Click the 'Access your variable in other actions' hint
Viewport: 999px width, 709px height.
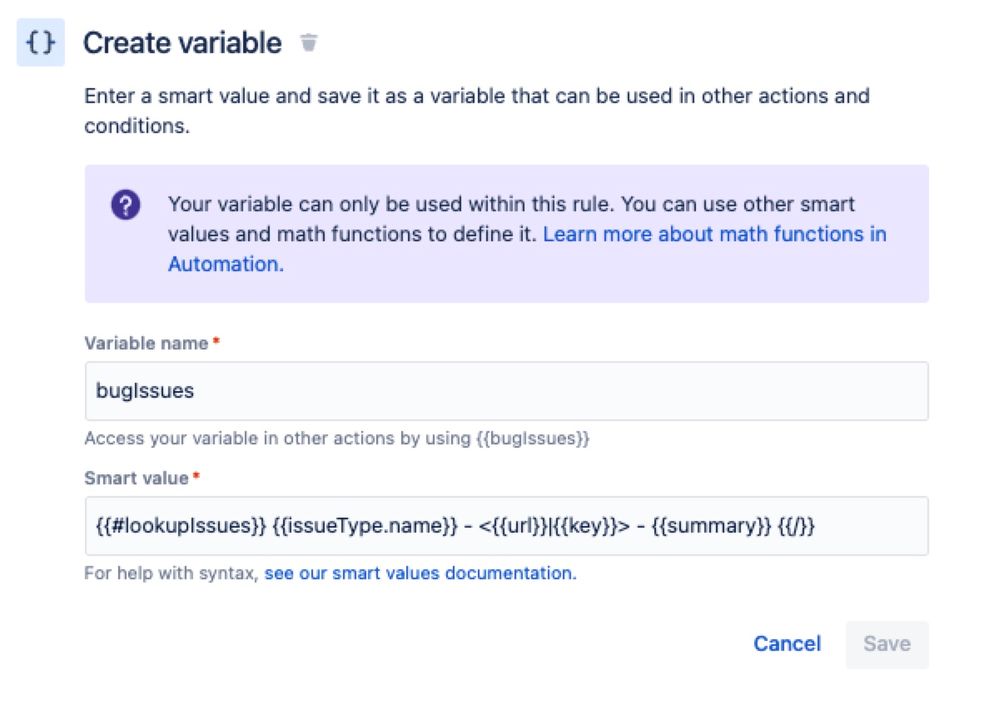point(336,438)
